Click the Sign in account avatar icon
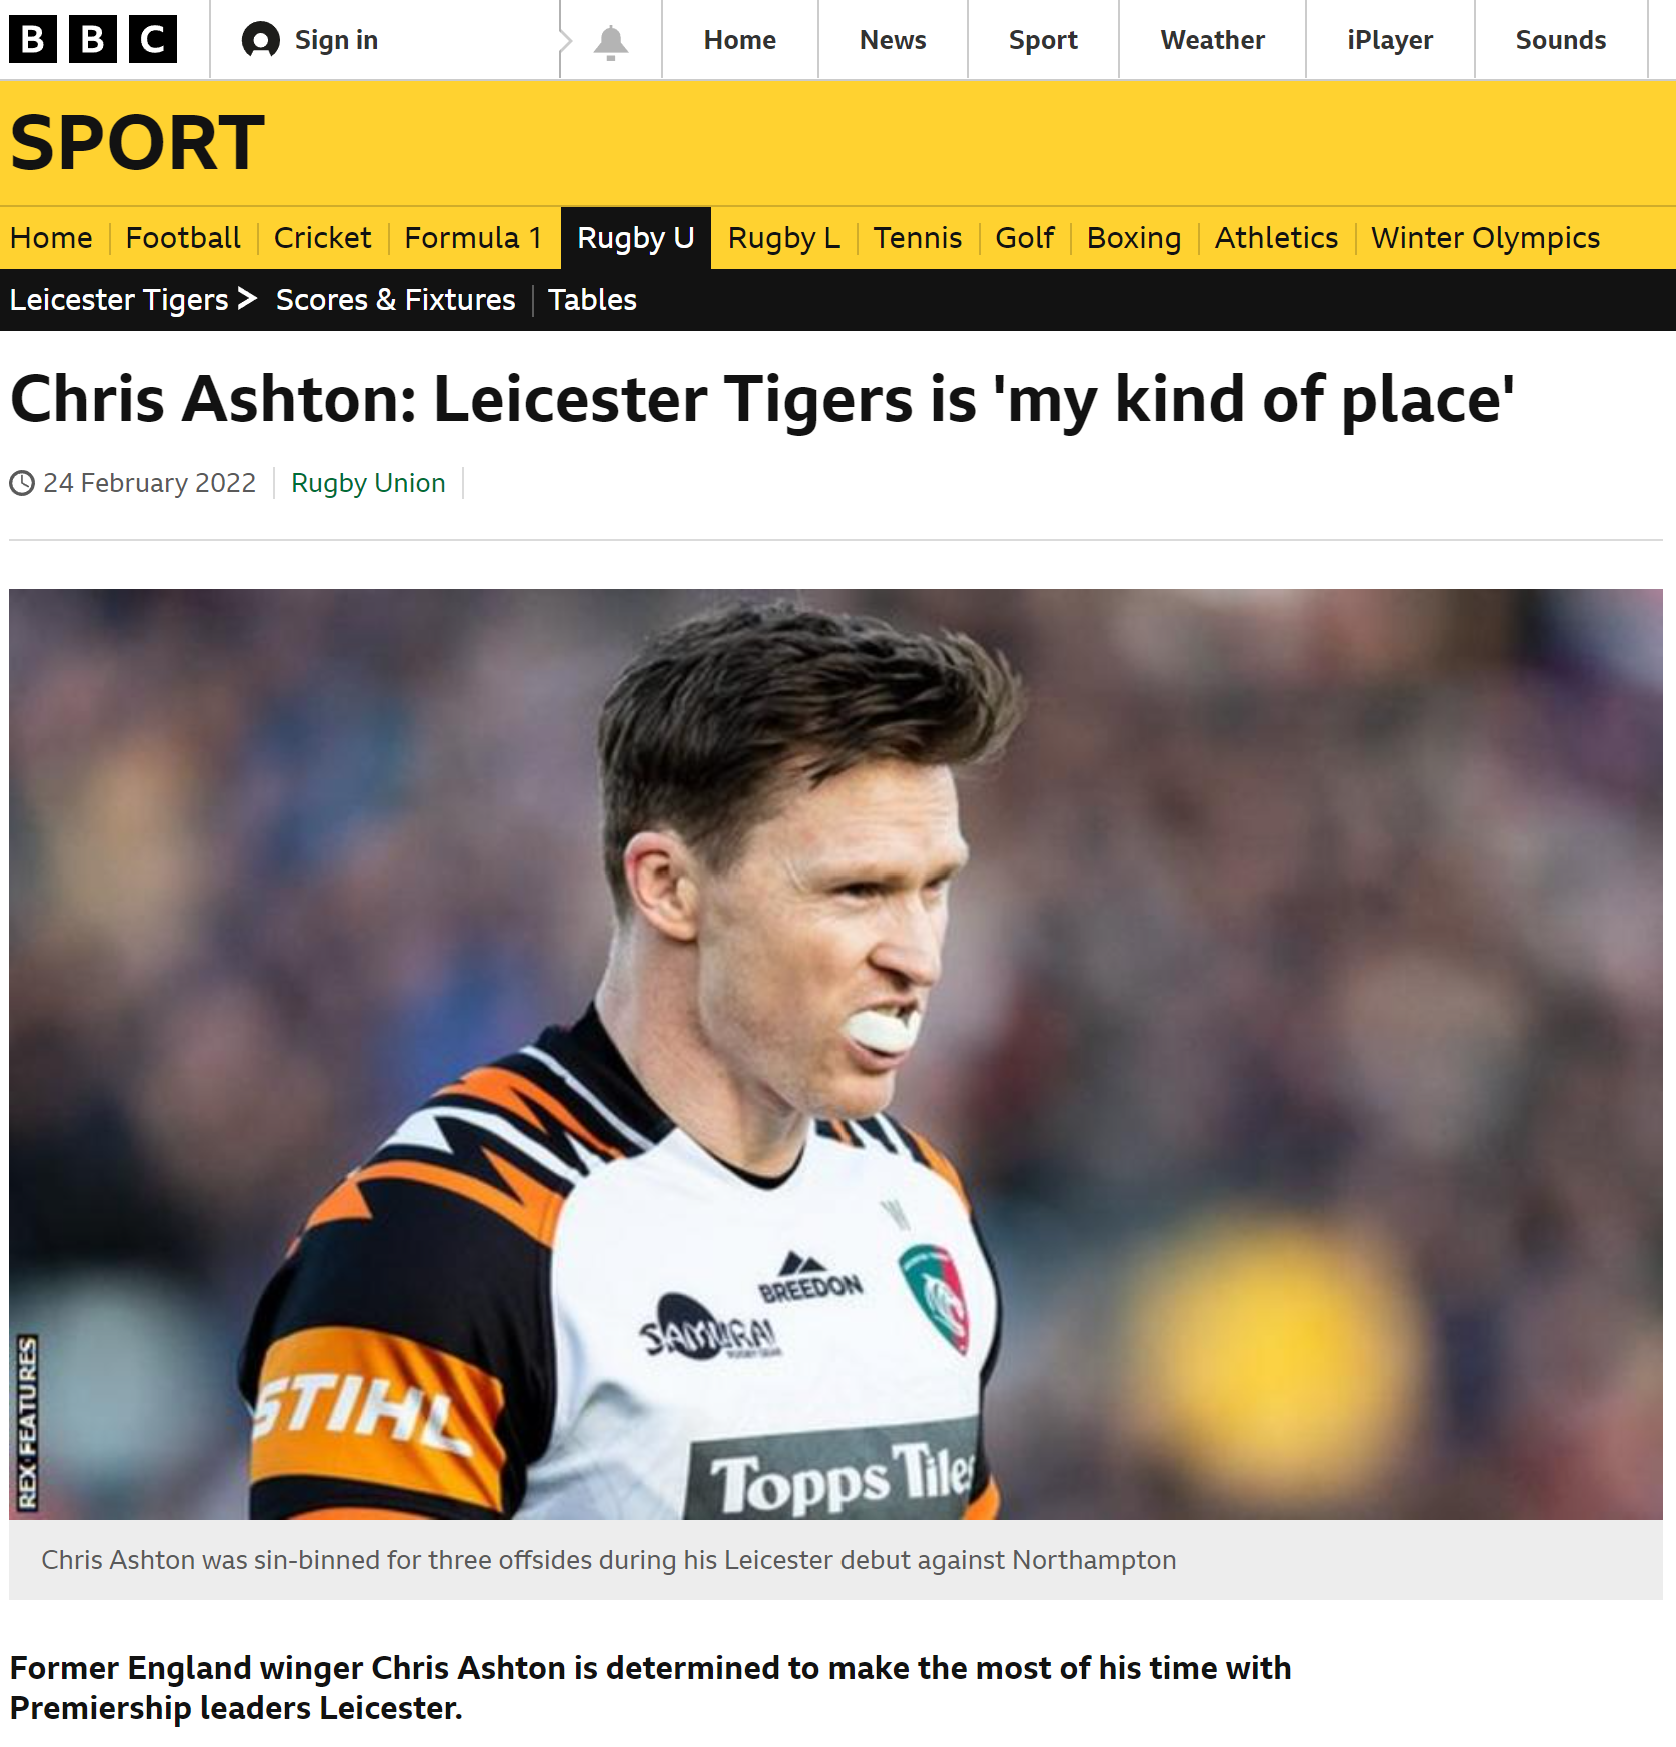Image resolution: width=1676 pixels, height=1747 pixels. [261, 40]
